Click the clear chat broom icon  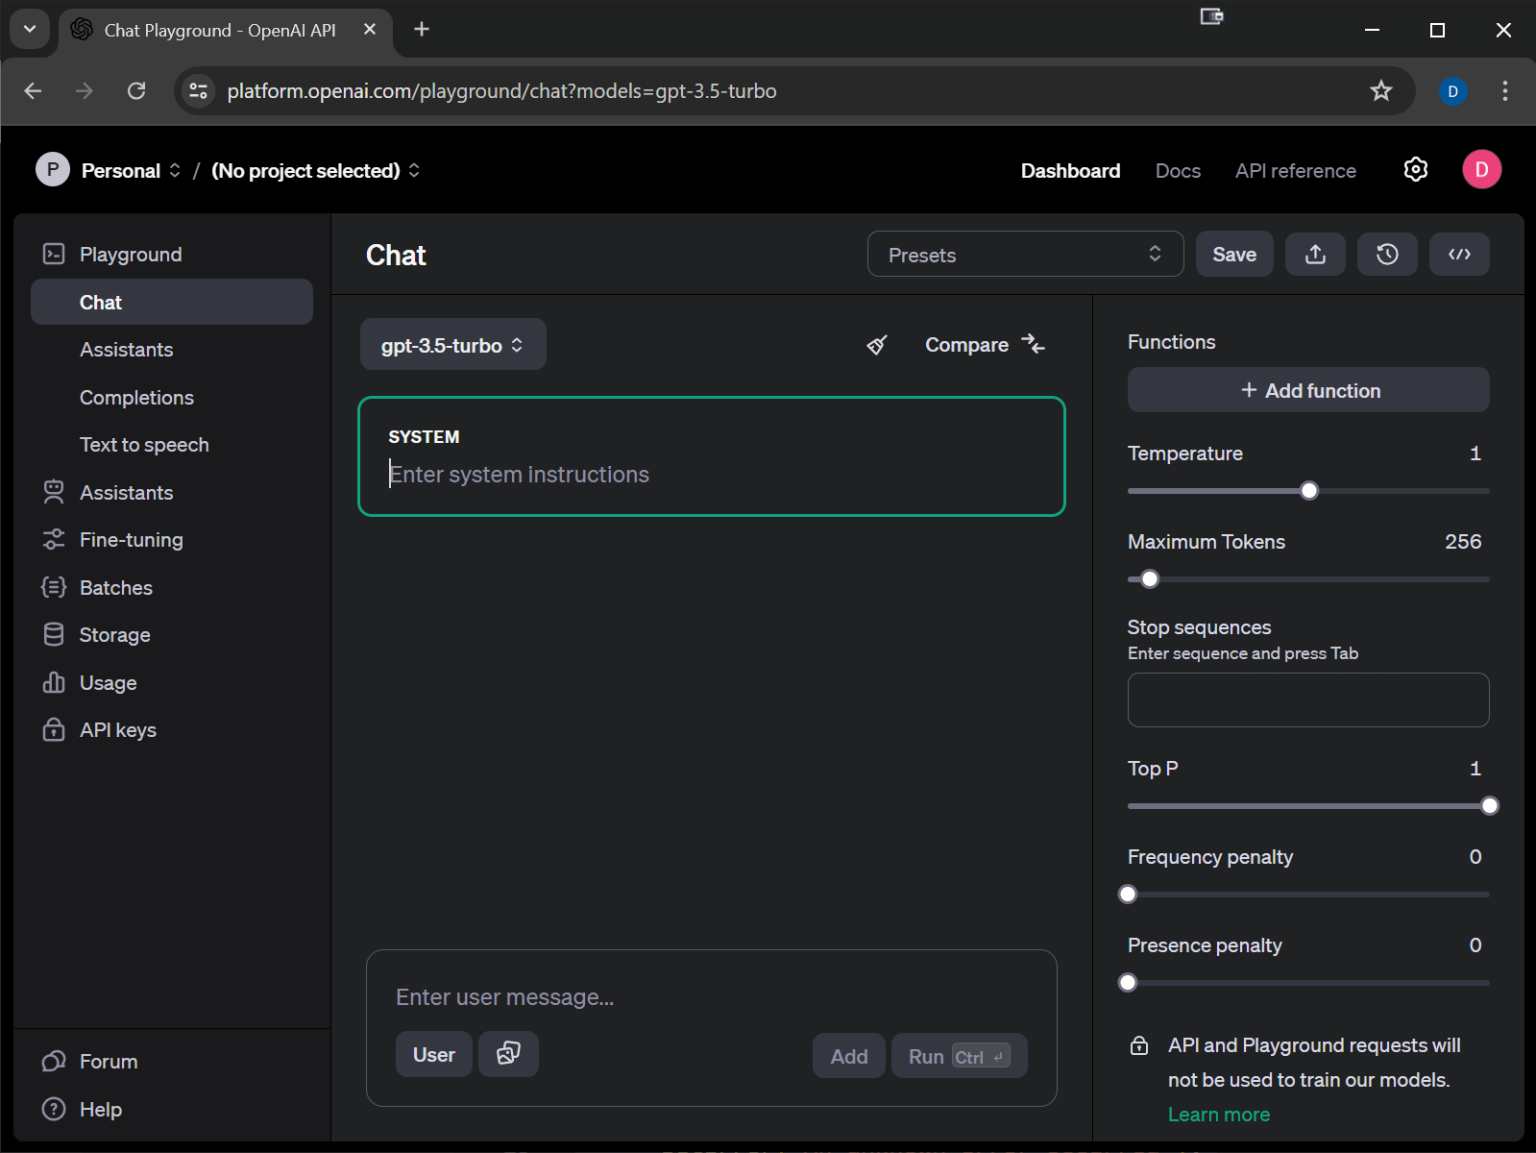876,345
